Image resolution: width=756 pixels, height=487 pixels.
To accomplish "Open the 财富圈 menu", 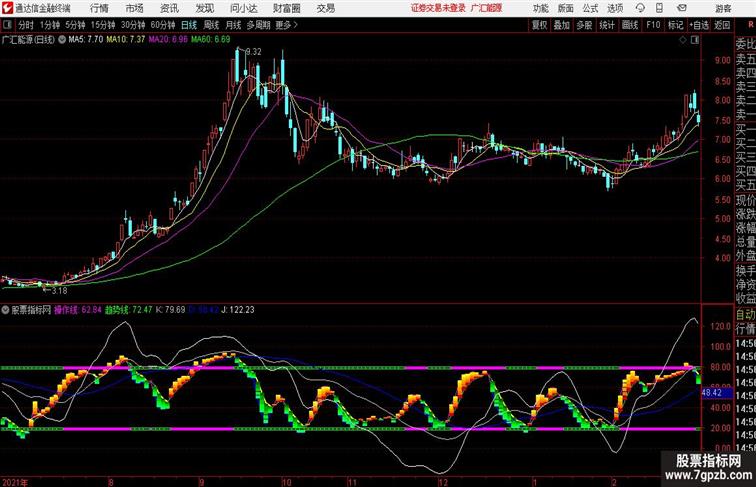I will point(287,8).
